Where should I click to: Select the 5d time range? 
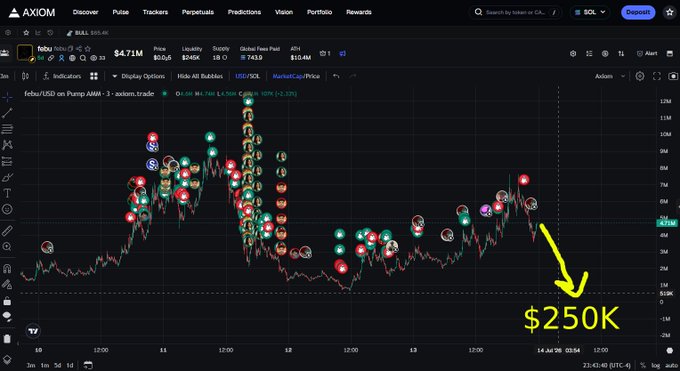57,365
